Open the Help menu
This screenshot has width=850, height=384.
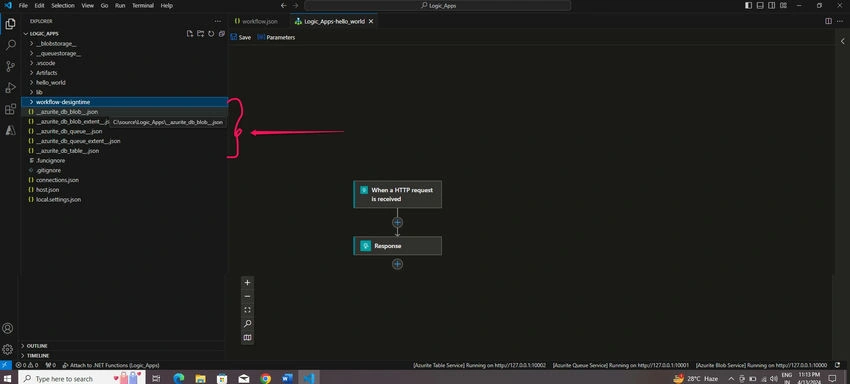166,5
